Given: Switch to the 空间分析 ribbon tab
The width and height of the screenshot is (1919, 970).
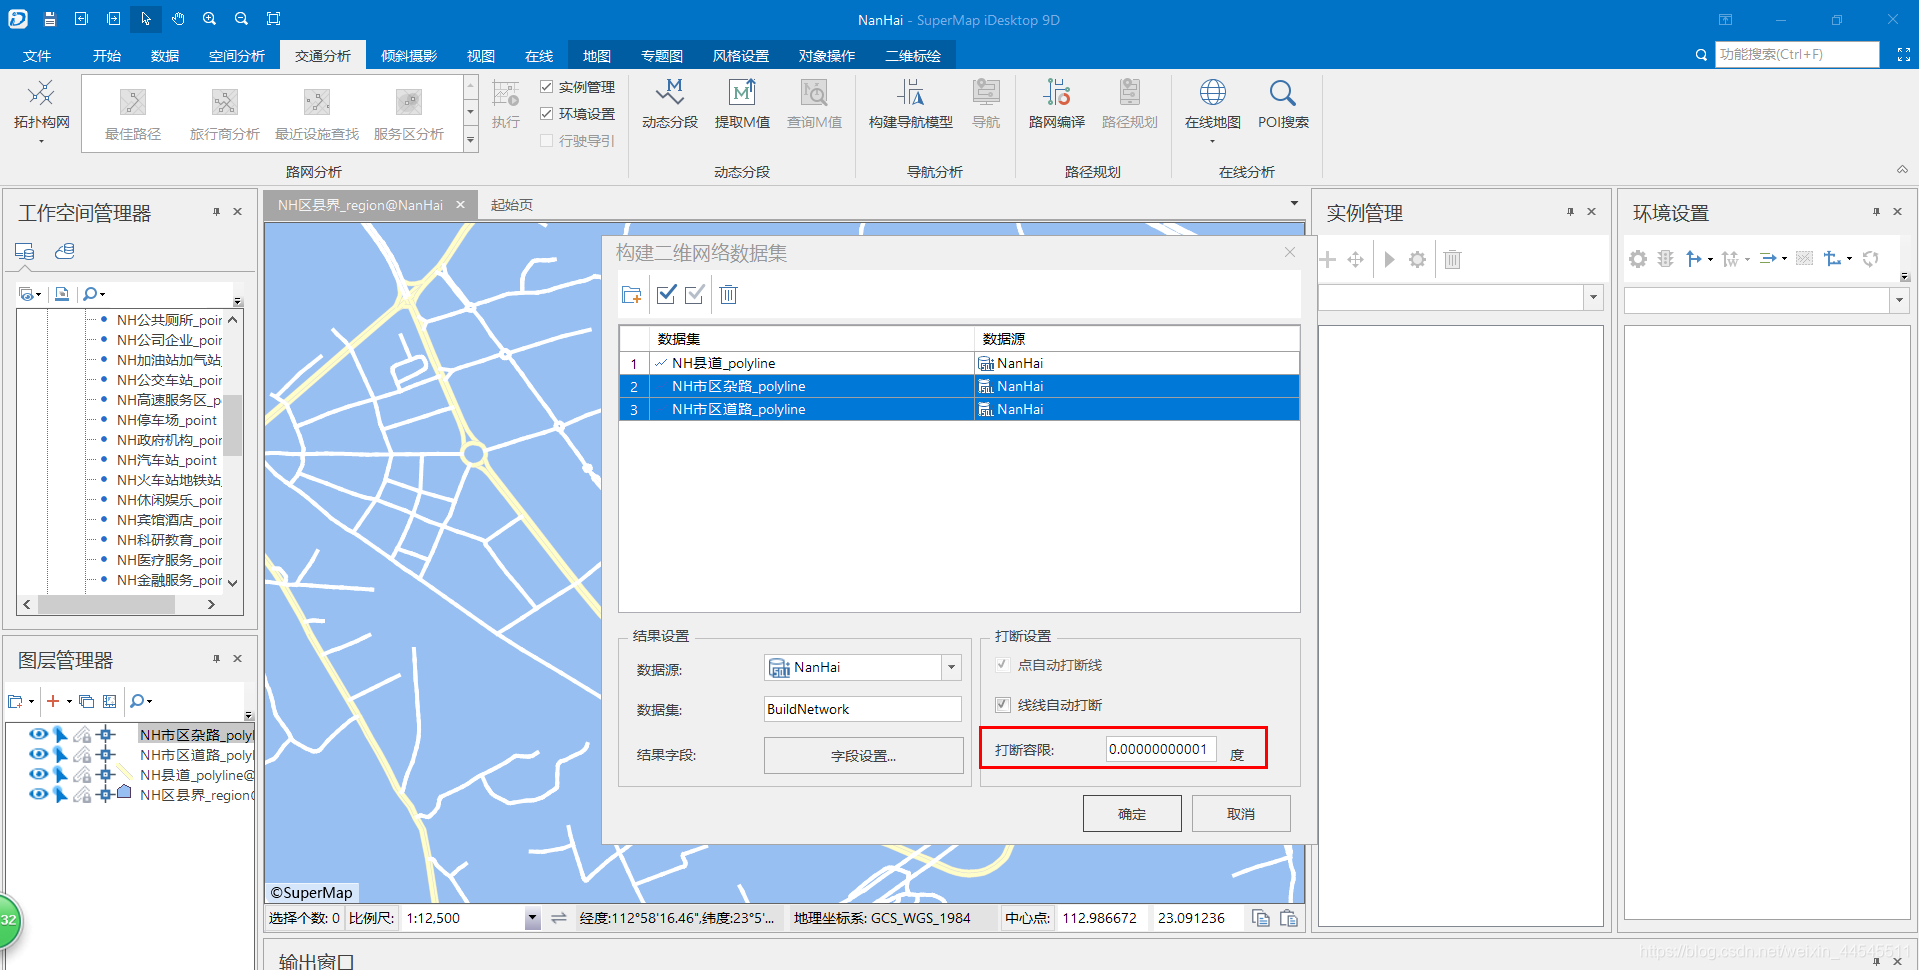Looking at the screenshot, I should 237,55.
